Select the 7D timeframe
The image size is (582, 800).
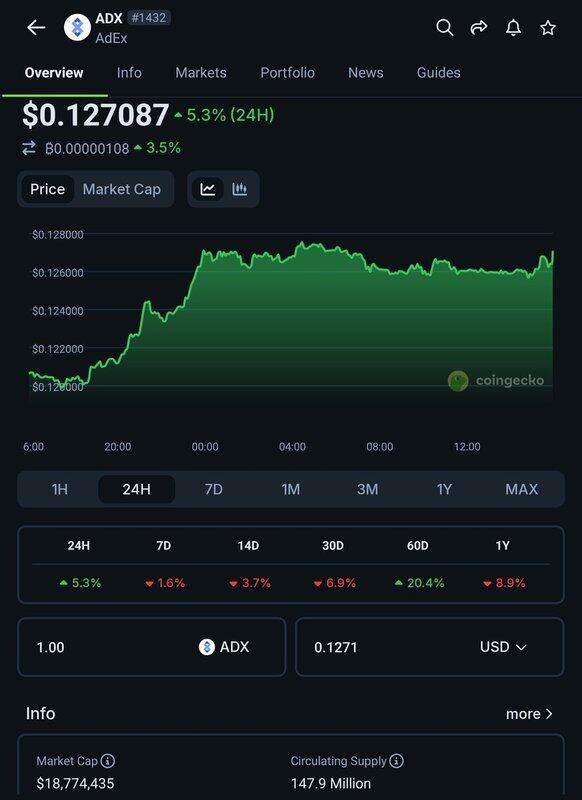pyautogui.click(x=213, y=489)
